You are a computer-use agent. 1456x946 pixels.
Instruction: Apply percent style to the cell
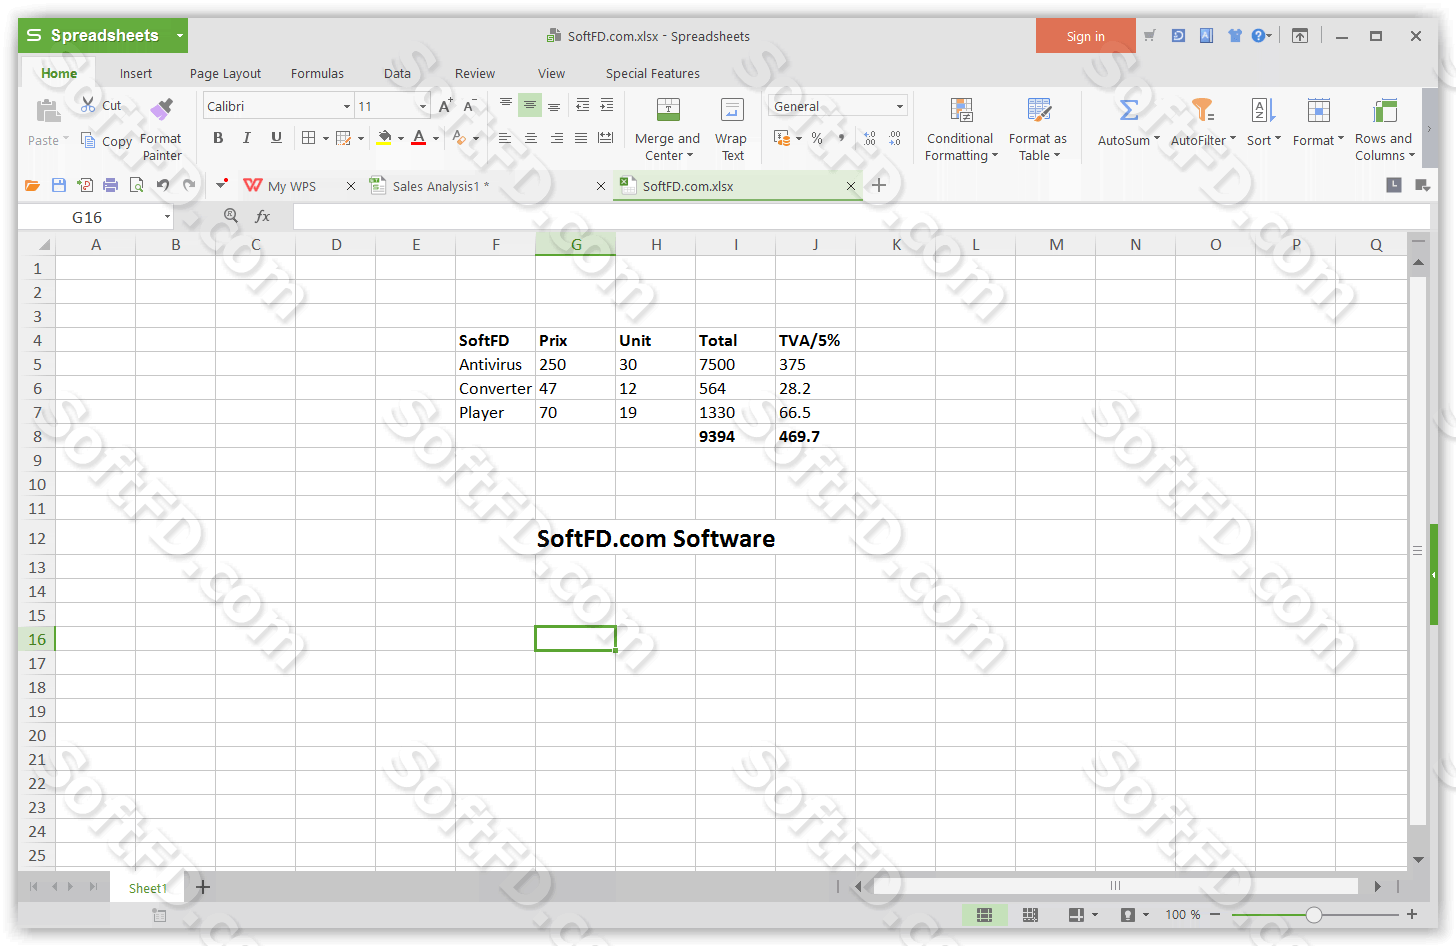click(x=817, y=138)
